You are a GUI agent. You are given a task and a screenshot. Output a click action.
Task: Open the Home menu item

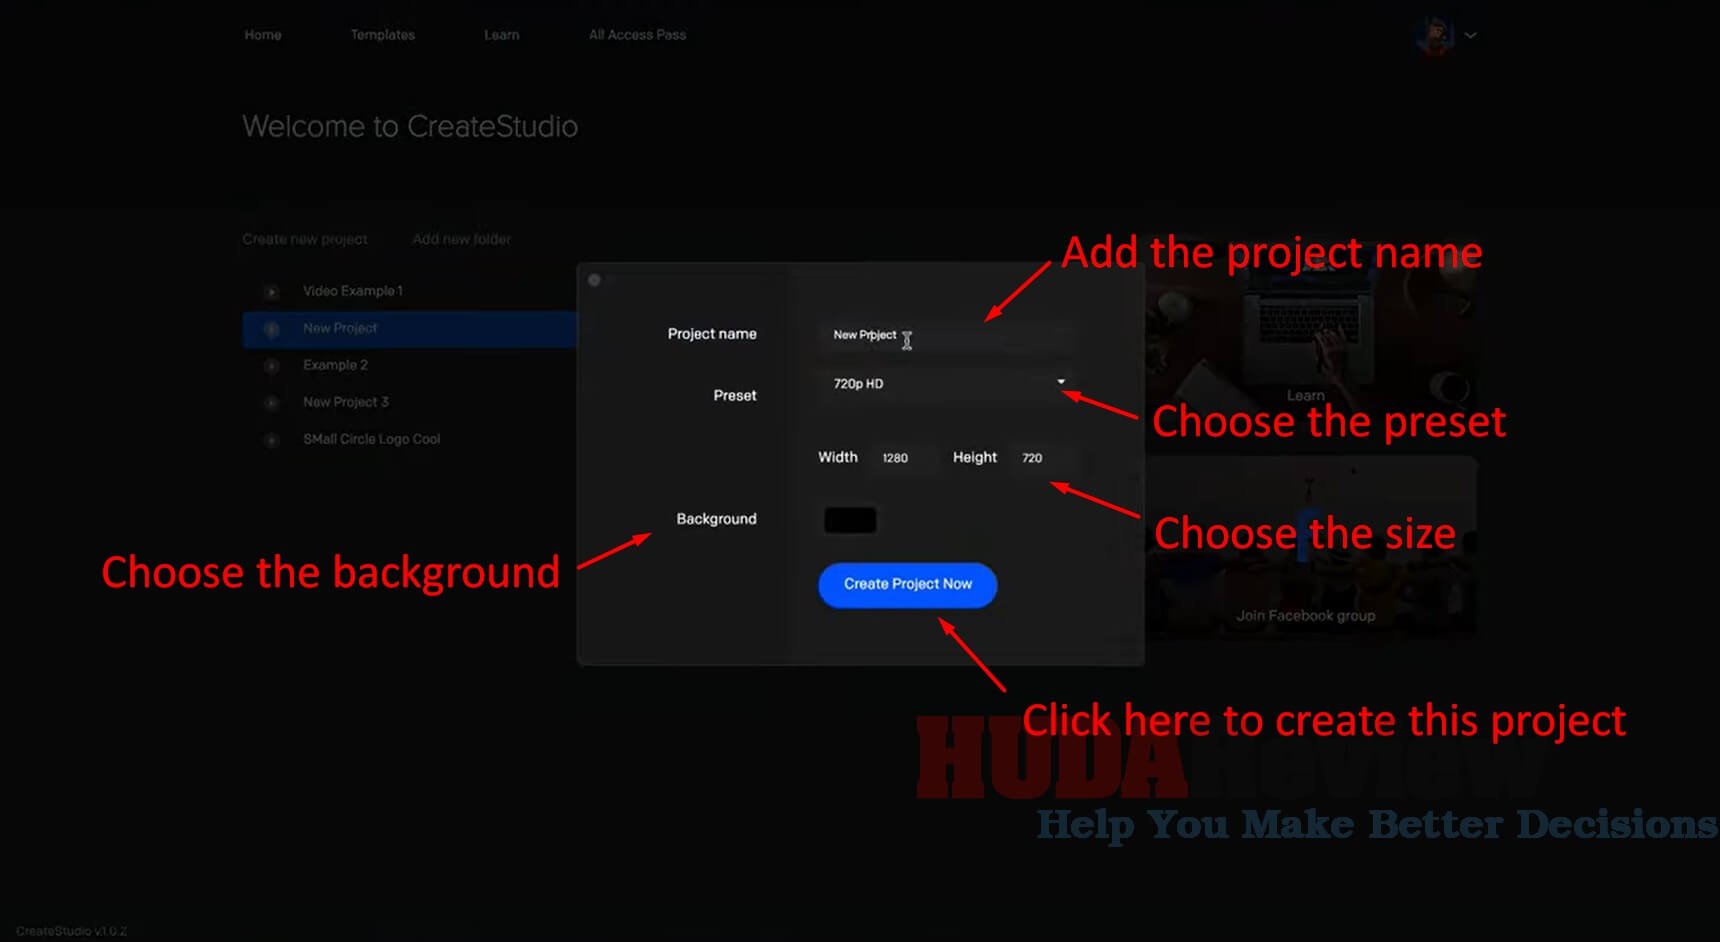click(x=263, y=35)
